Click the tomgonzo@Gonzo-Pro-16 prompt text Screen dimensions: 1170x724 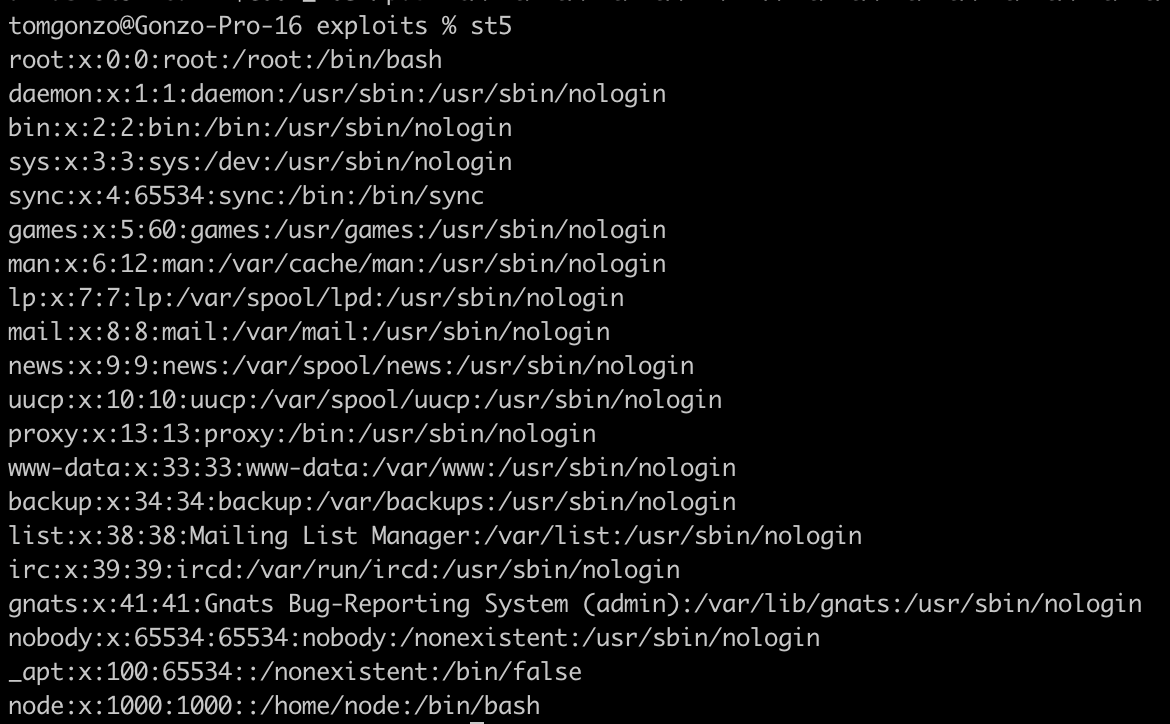coord(155,26)
